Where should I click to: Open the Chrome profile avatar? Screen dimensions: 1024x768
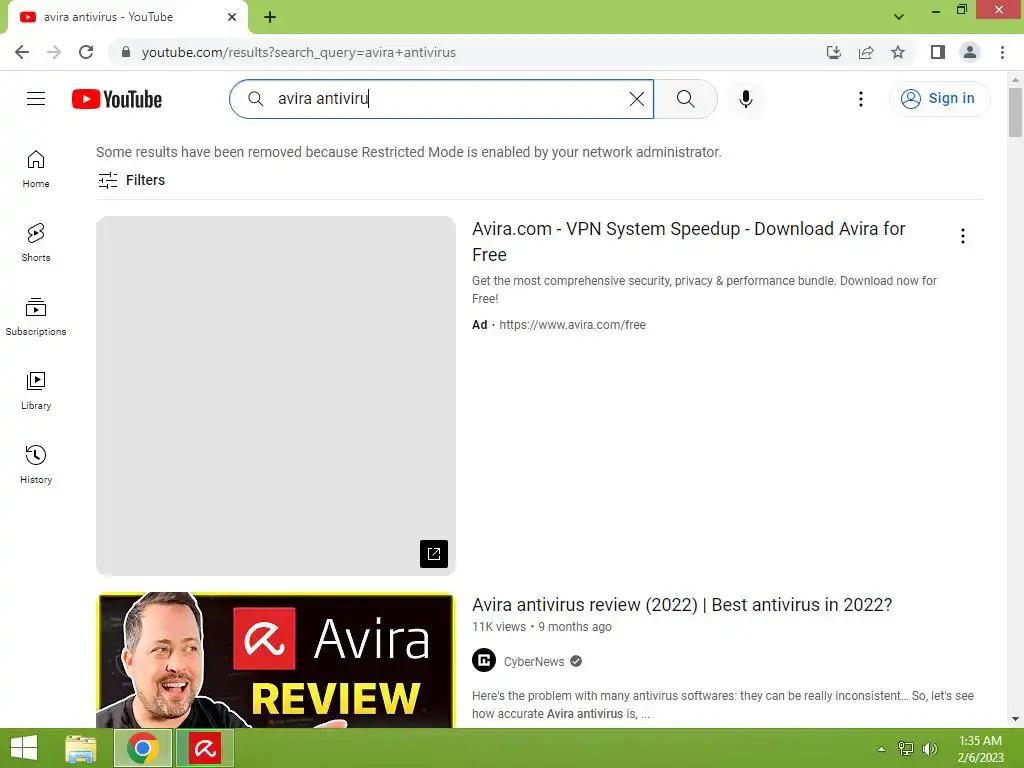click(970, 52)
